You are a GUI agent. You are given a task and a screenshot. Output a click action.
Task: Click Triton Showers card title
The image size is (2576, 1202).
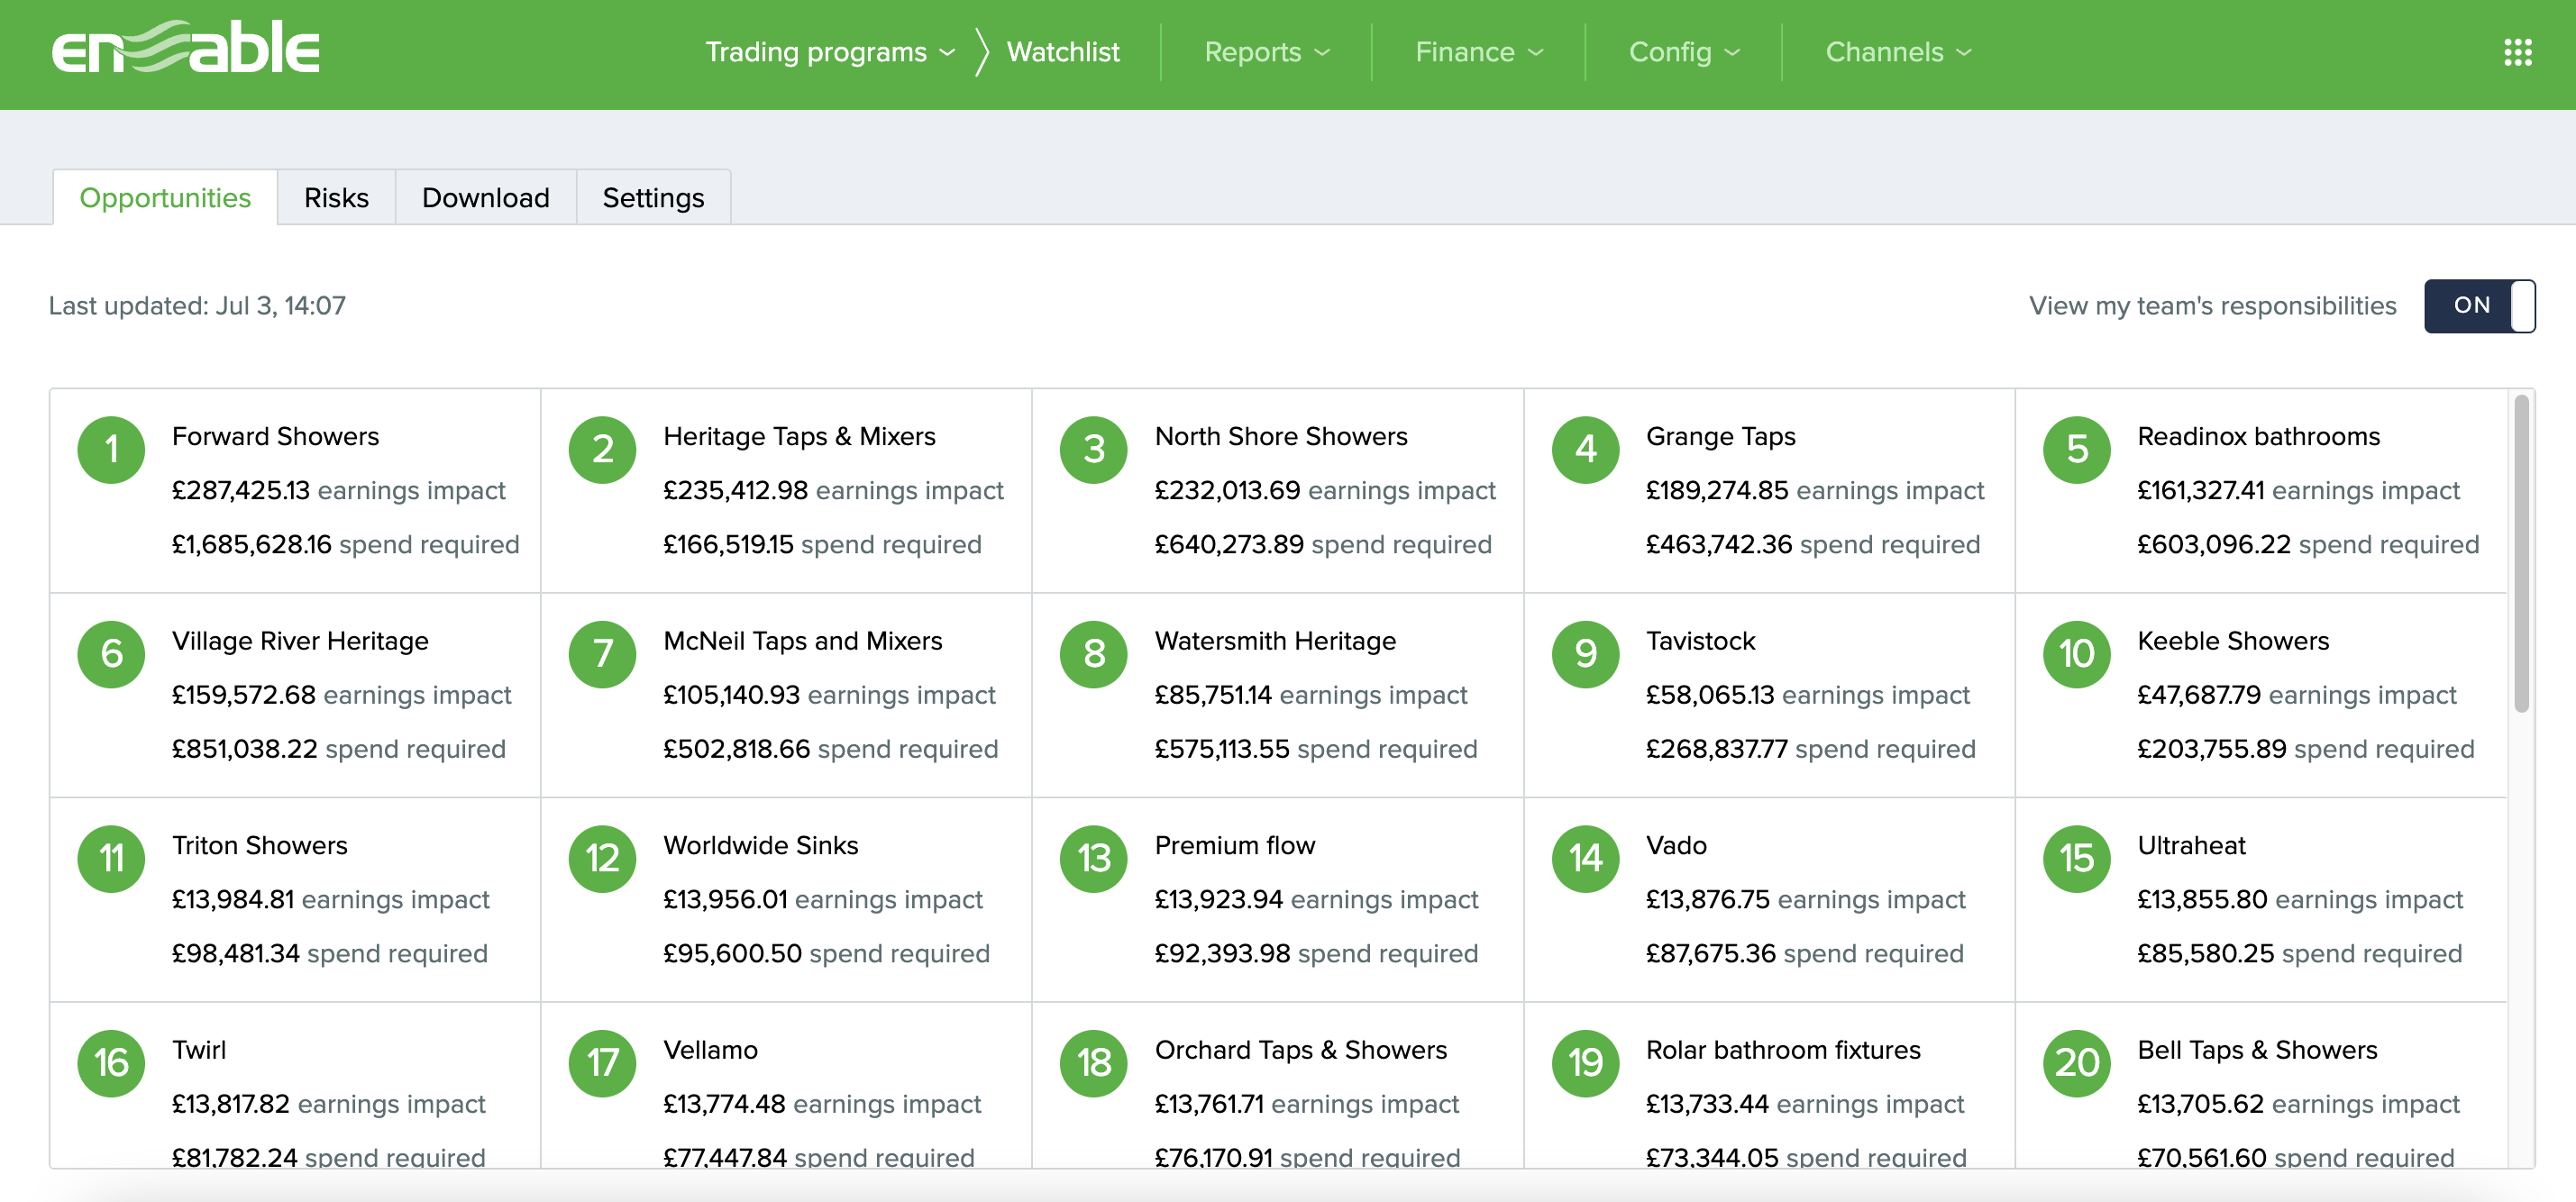point(260,846)
